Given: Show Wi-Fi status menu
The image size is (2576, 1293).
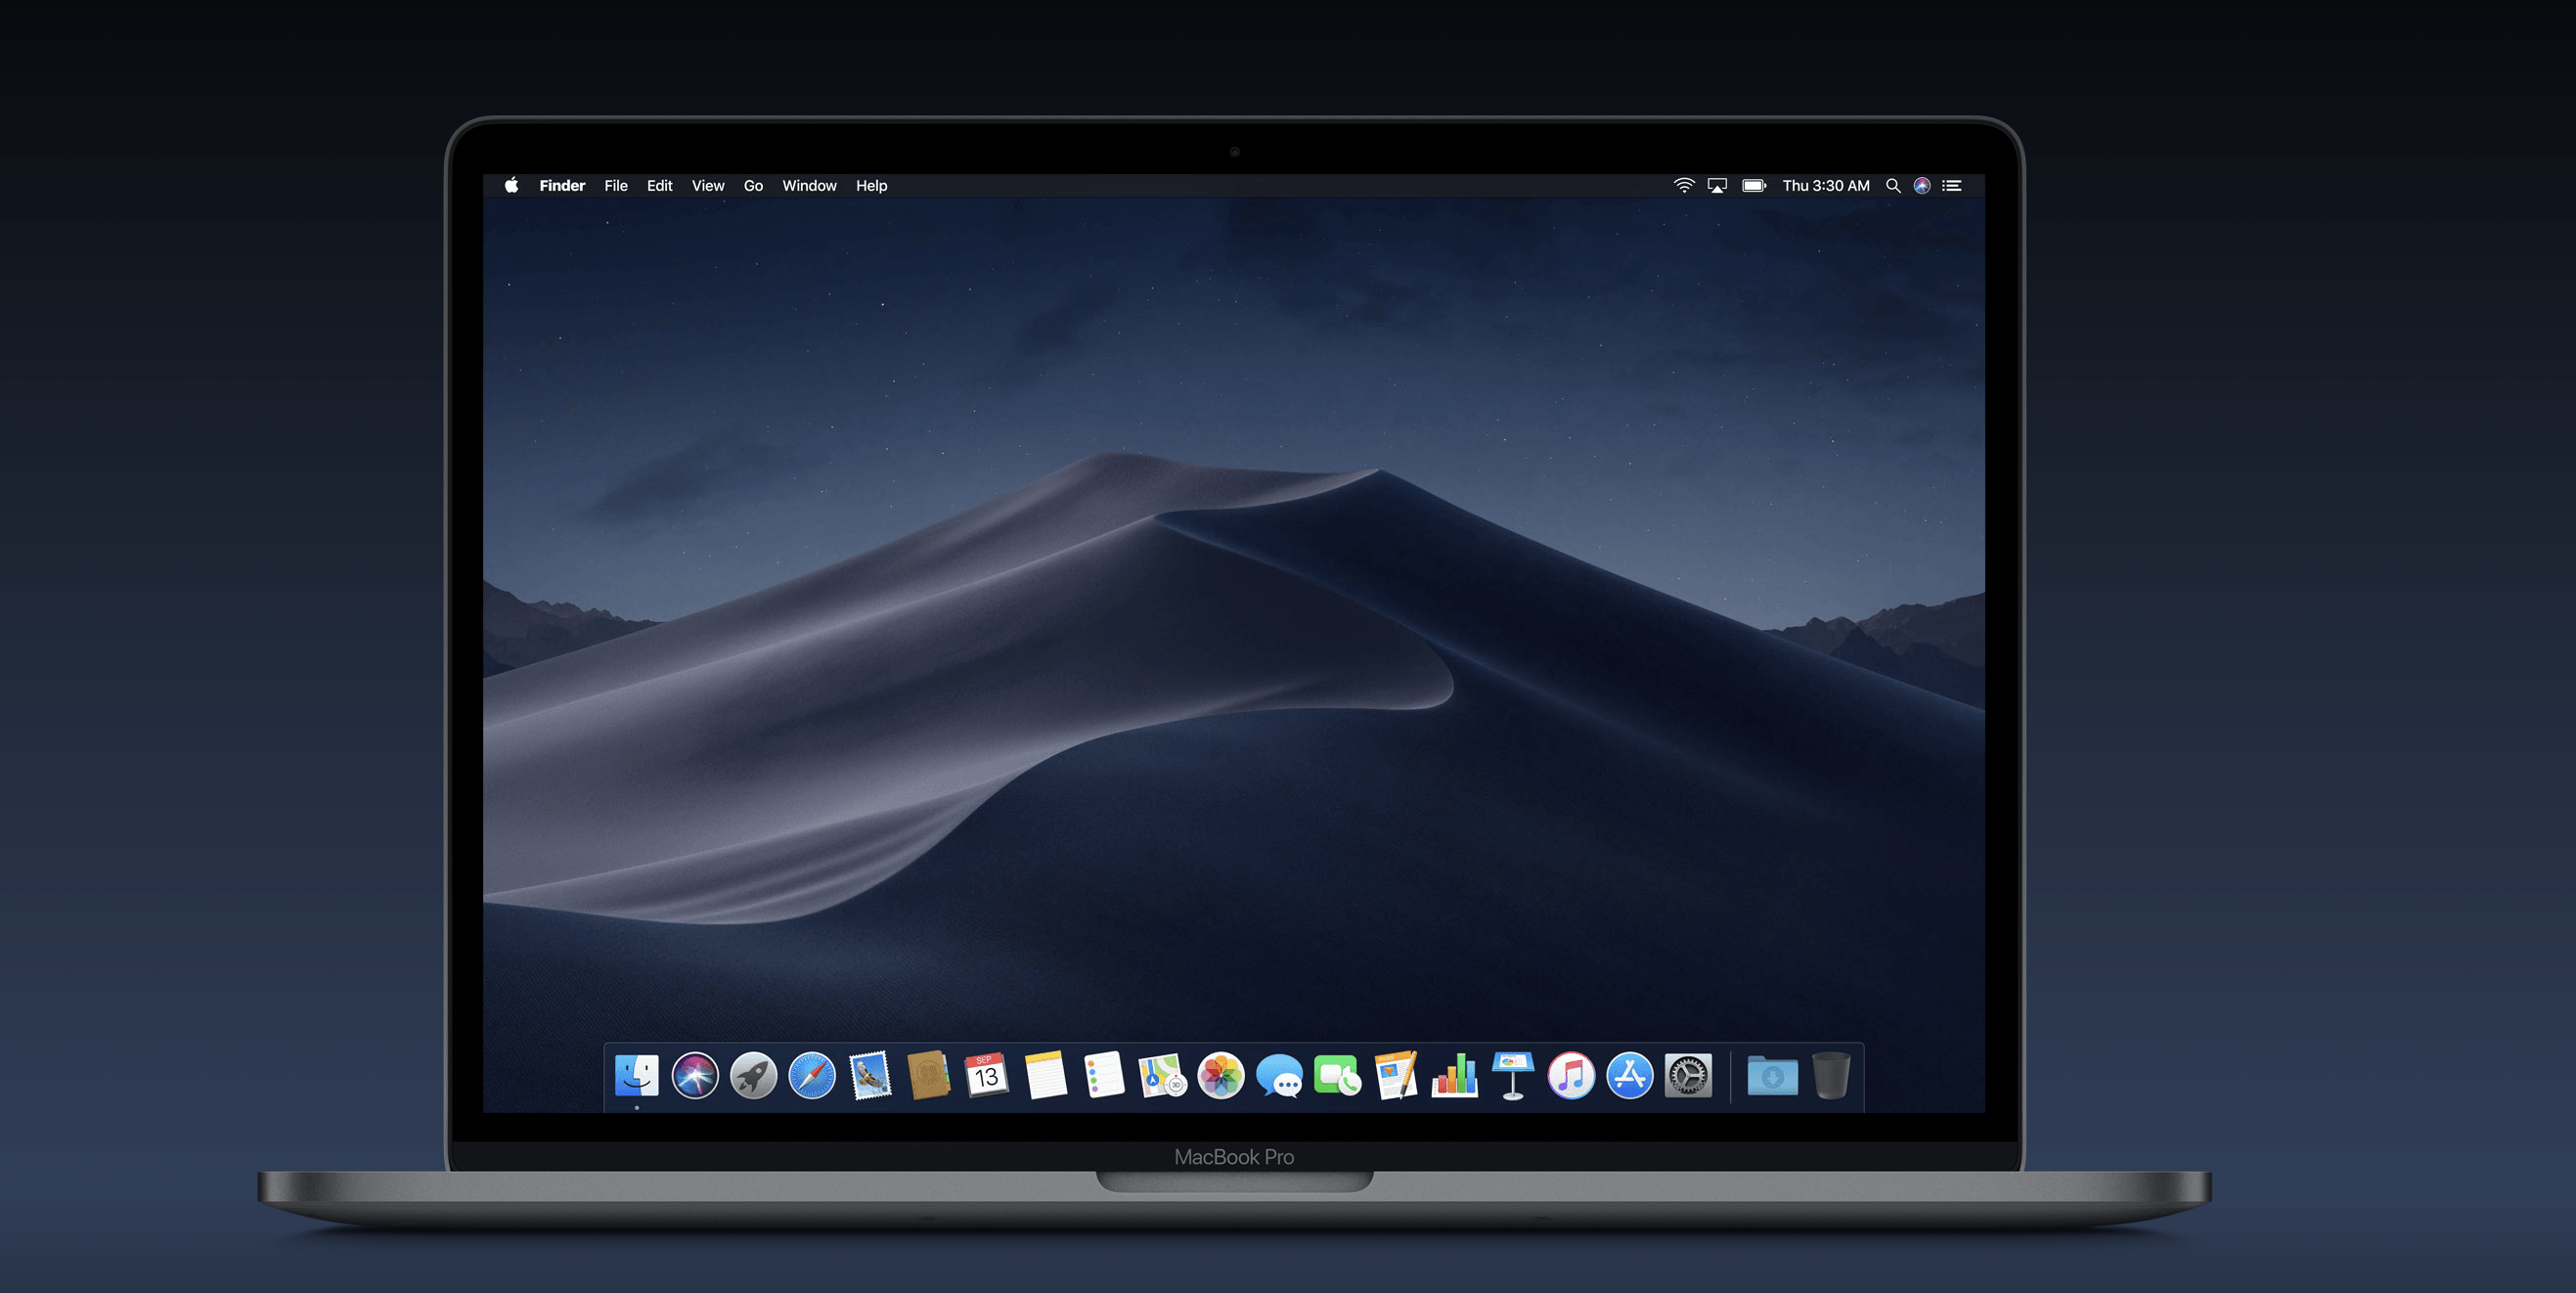Looking at the screenshot, I should (x=1684, y=185).
